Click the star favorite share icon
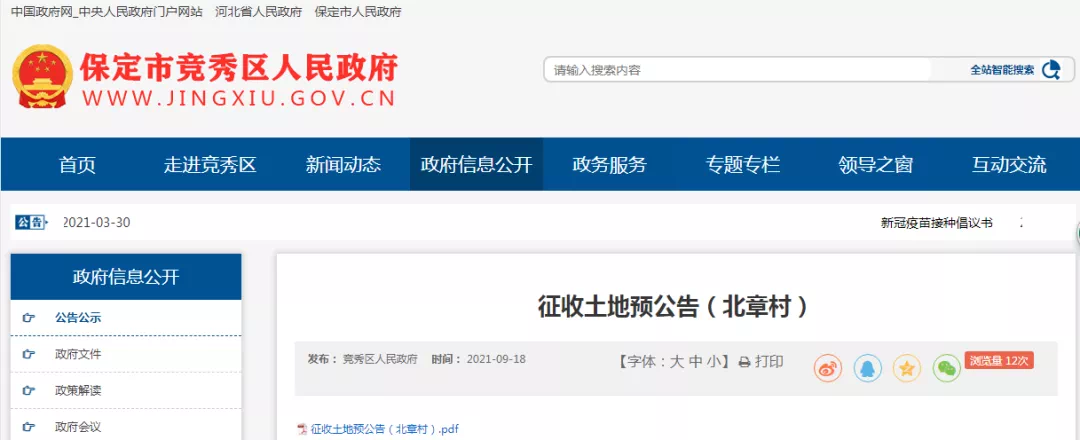 point(906,368)
